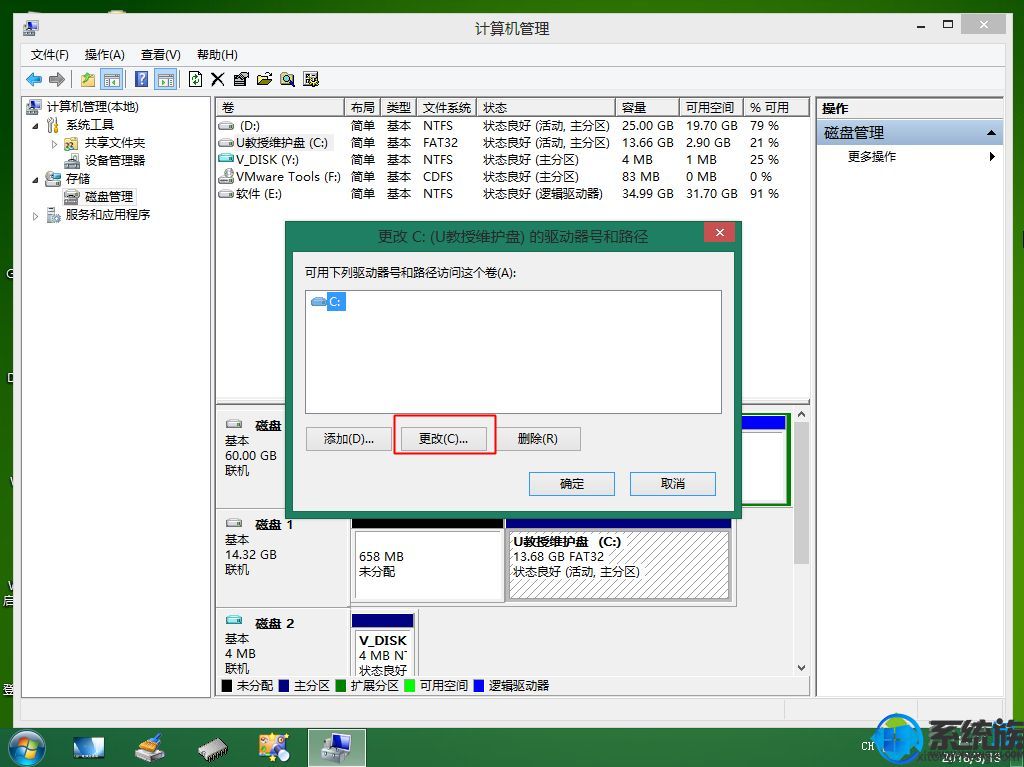Select 设备管理器 in the tree
This screenshot has height=767, width=1024.
115,161
